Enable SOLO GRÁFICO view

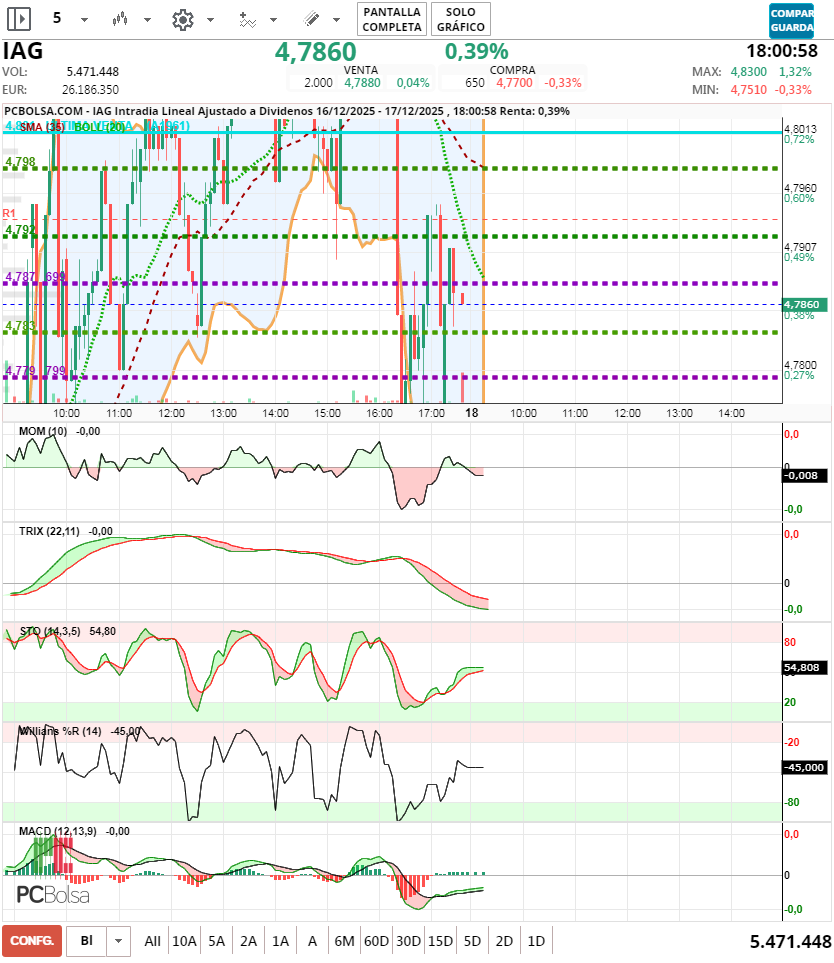tap(460, 18)
